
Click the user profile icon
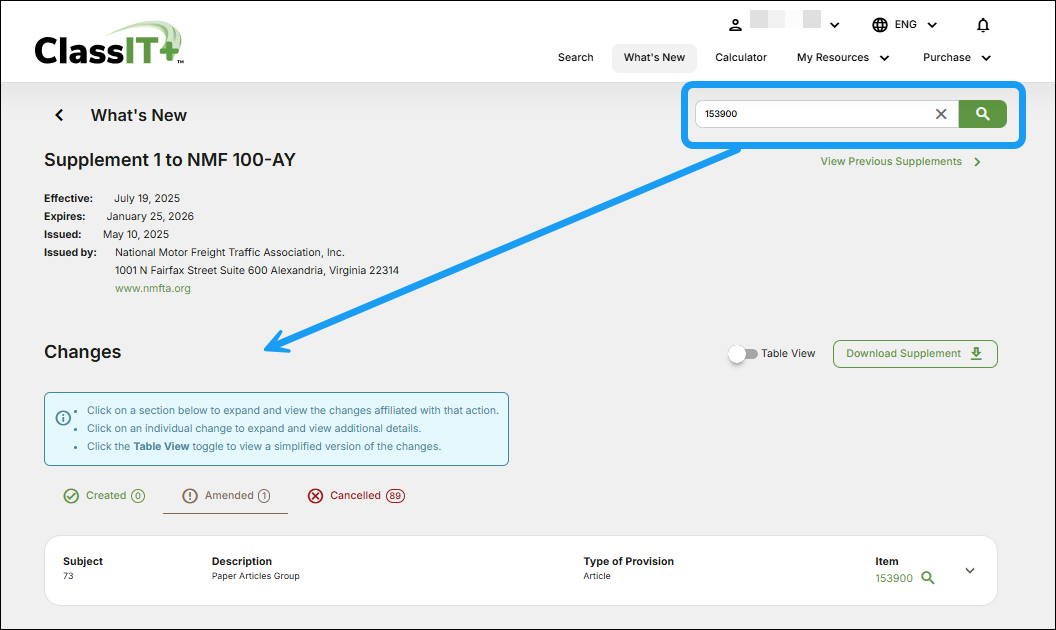point(735,25)
